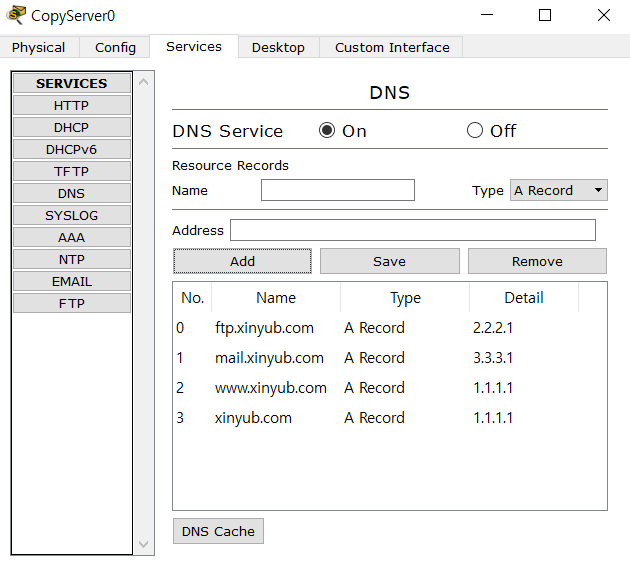
Task: Turn DNS Service On
Action: point(327,131)
